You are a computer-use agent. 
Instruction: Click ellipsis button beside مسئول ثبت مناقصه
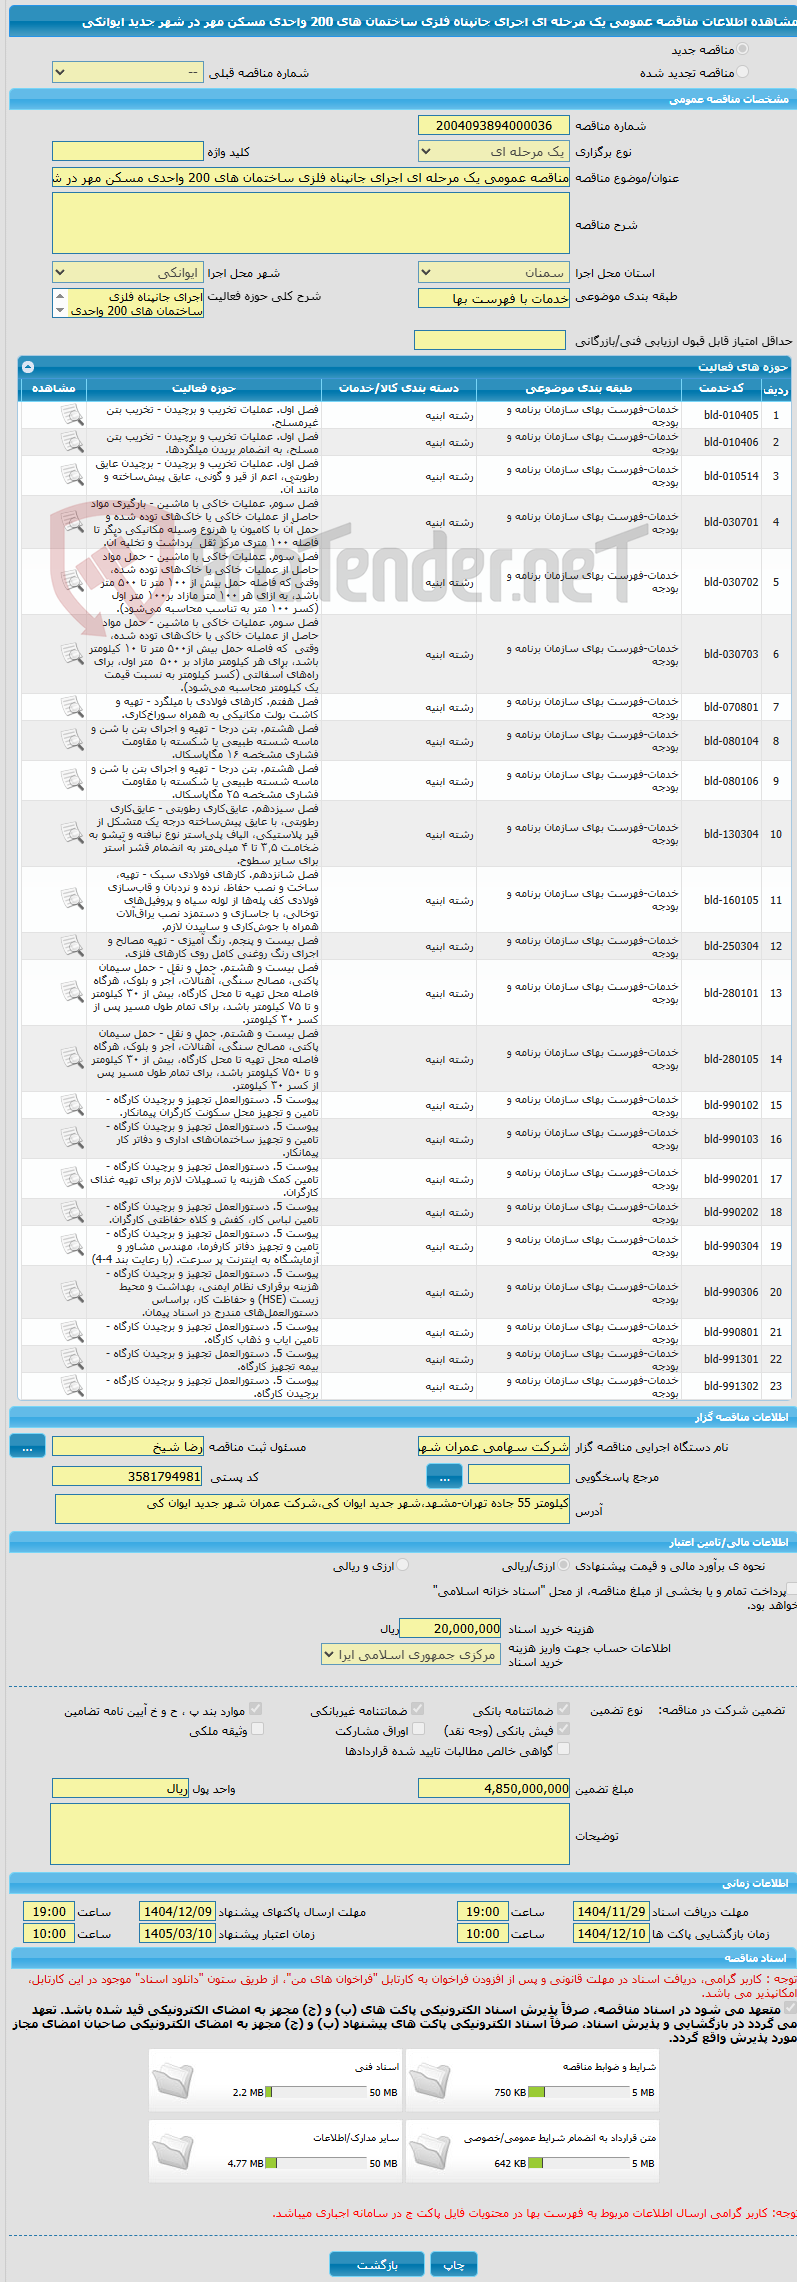[27, 1446]
